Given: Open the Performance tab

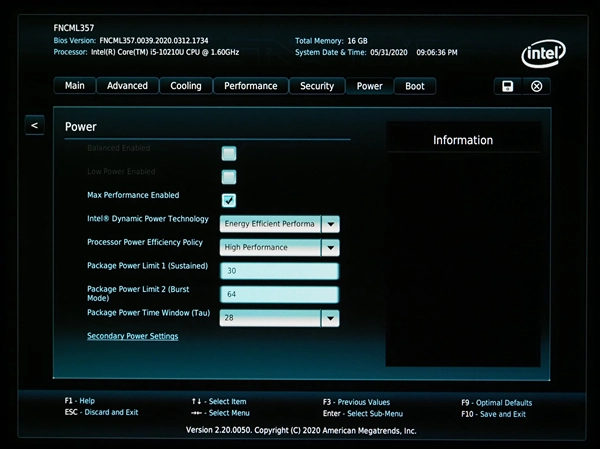Looking at the screenshot, I should point(251,86).
